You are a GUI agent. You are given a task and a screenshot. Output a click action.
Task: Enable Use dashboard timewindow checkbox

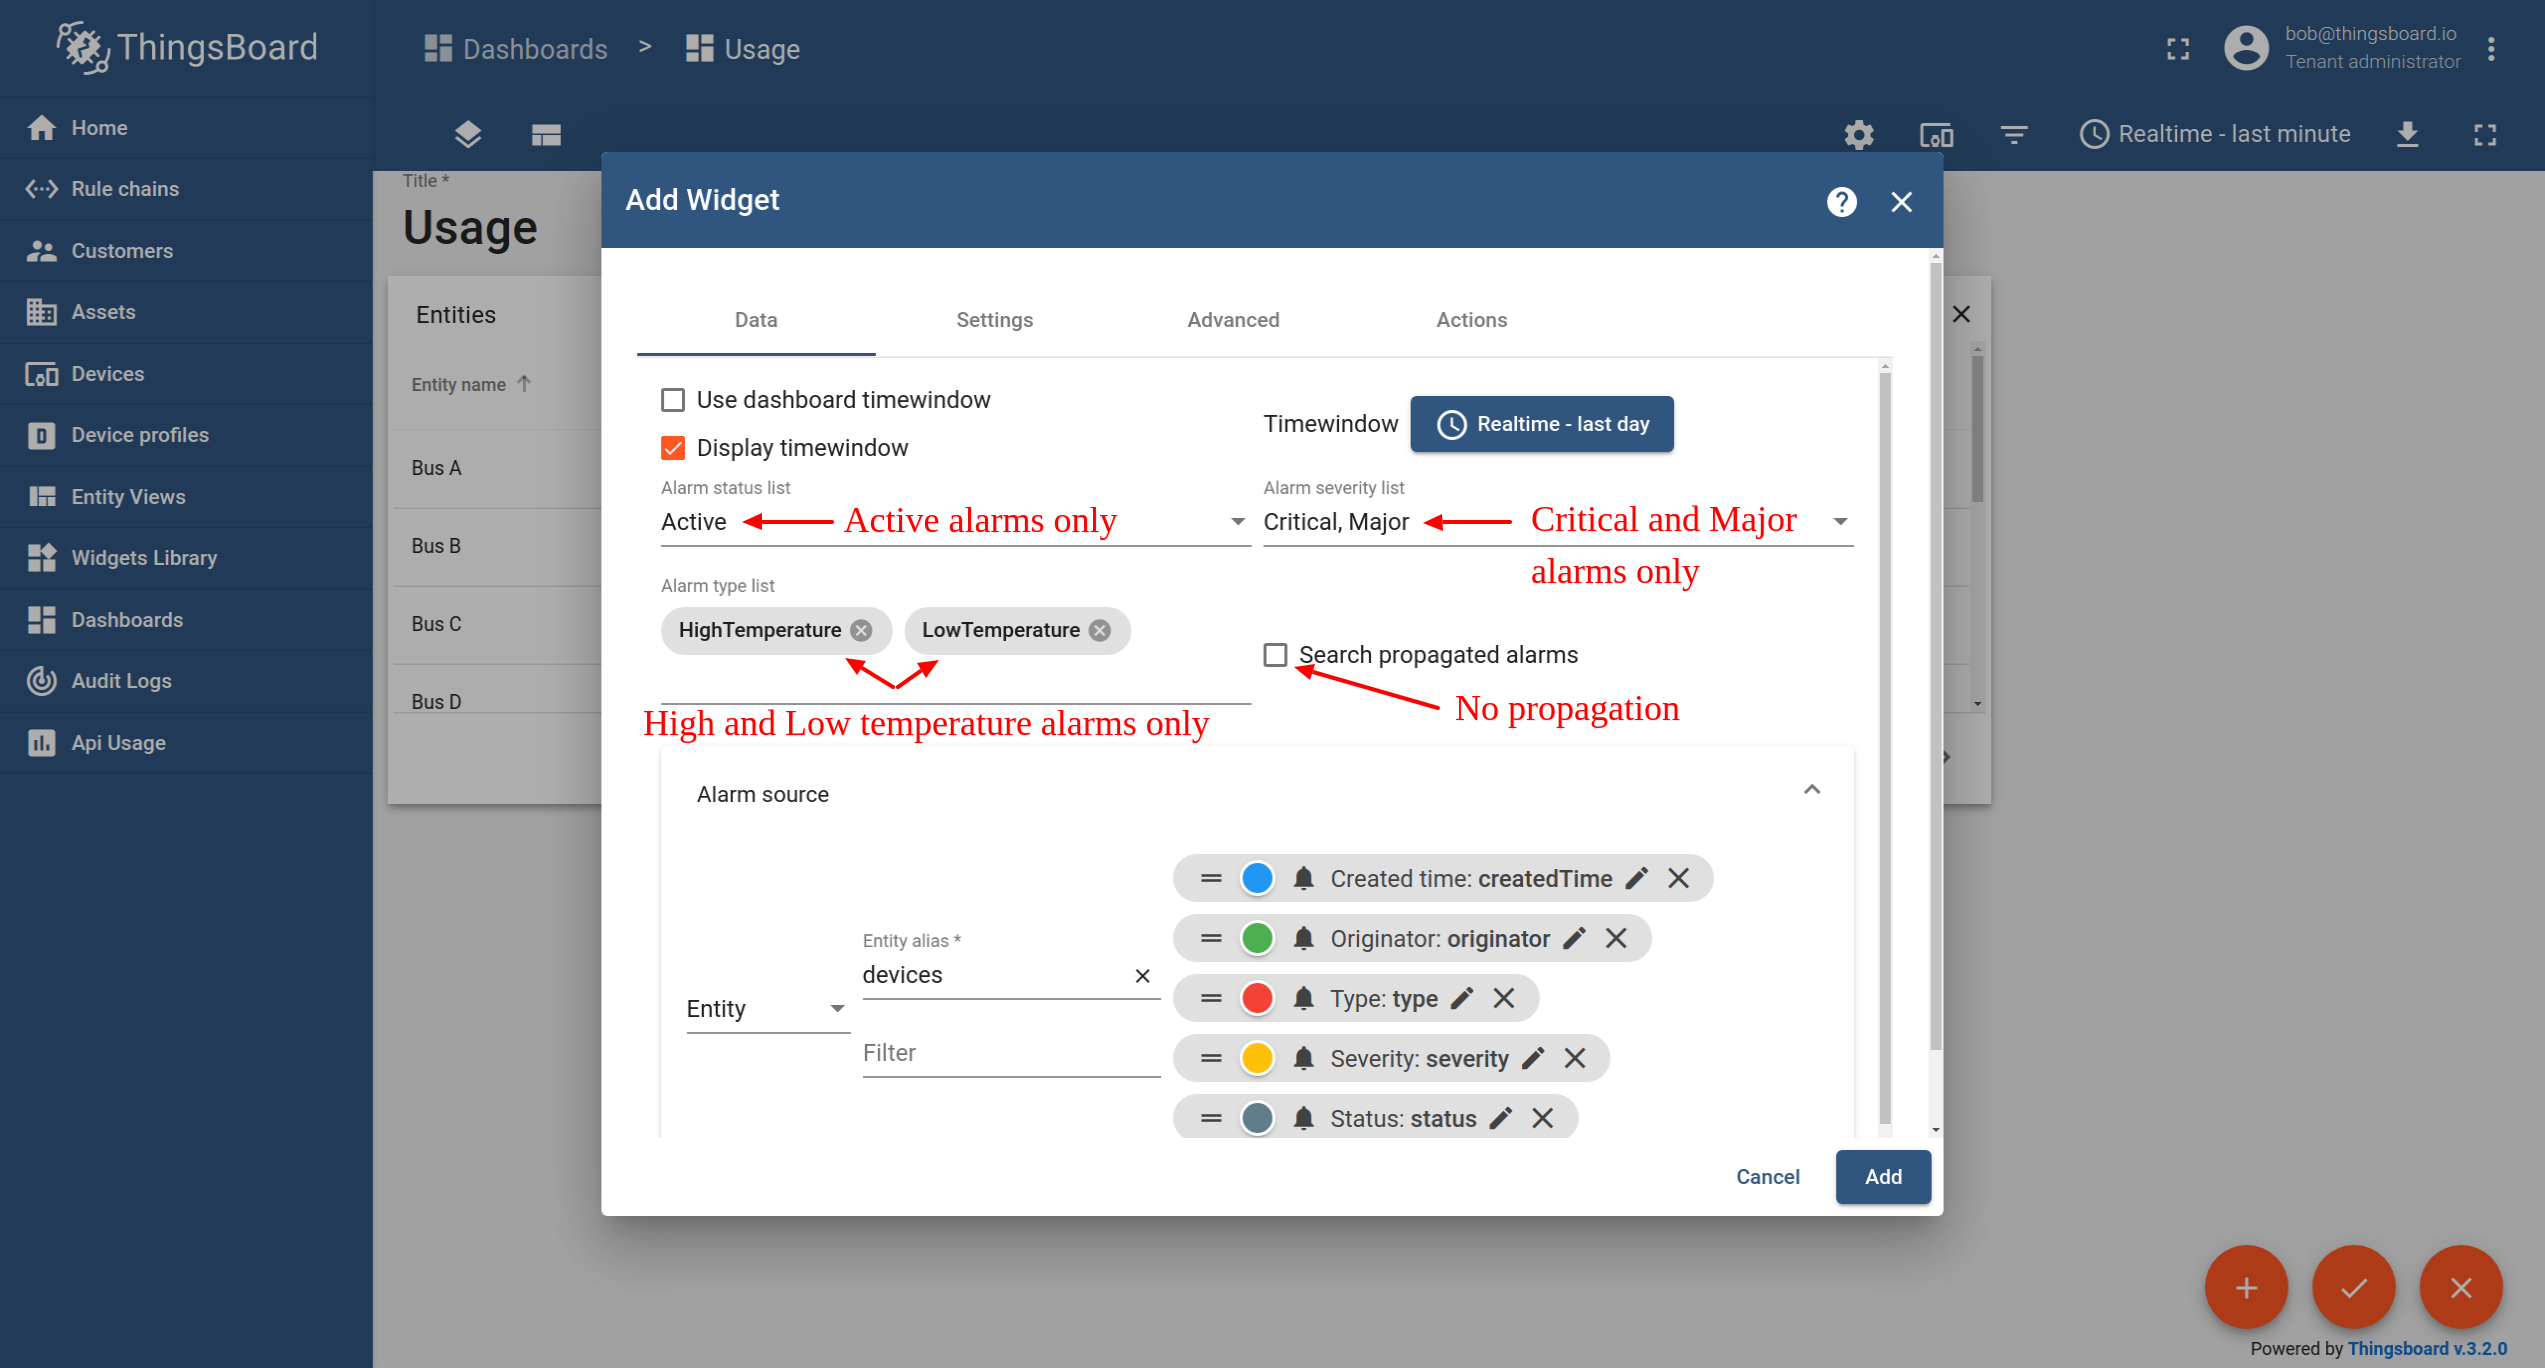point(673,400)
